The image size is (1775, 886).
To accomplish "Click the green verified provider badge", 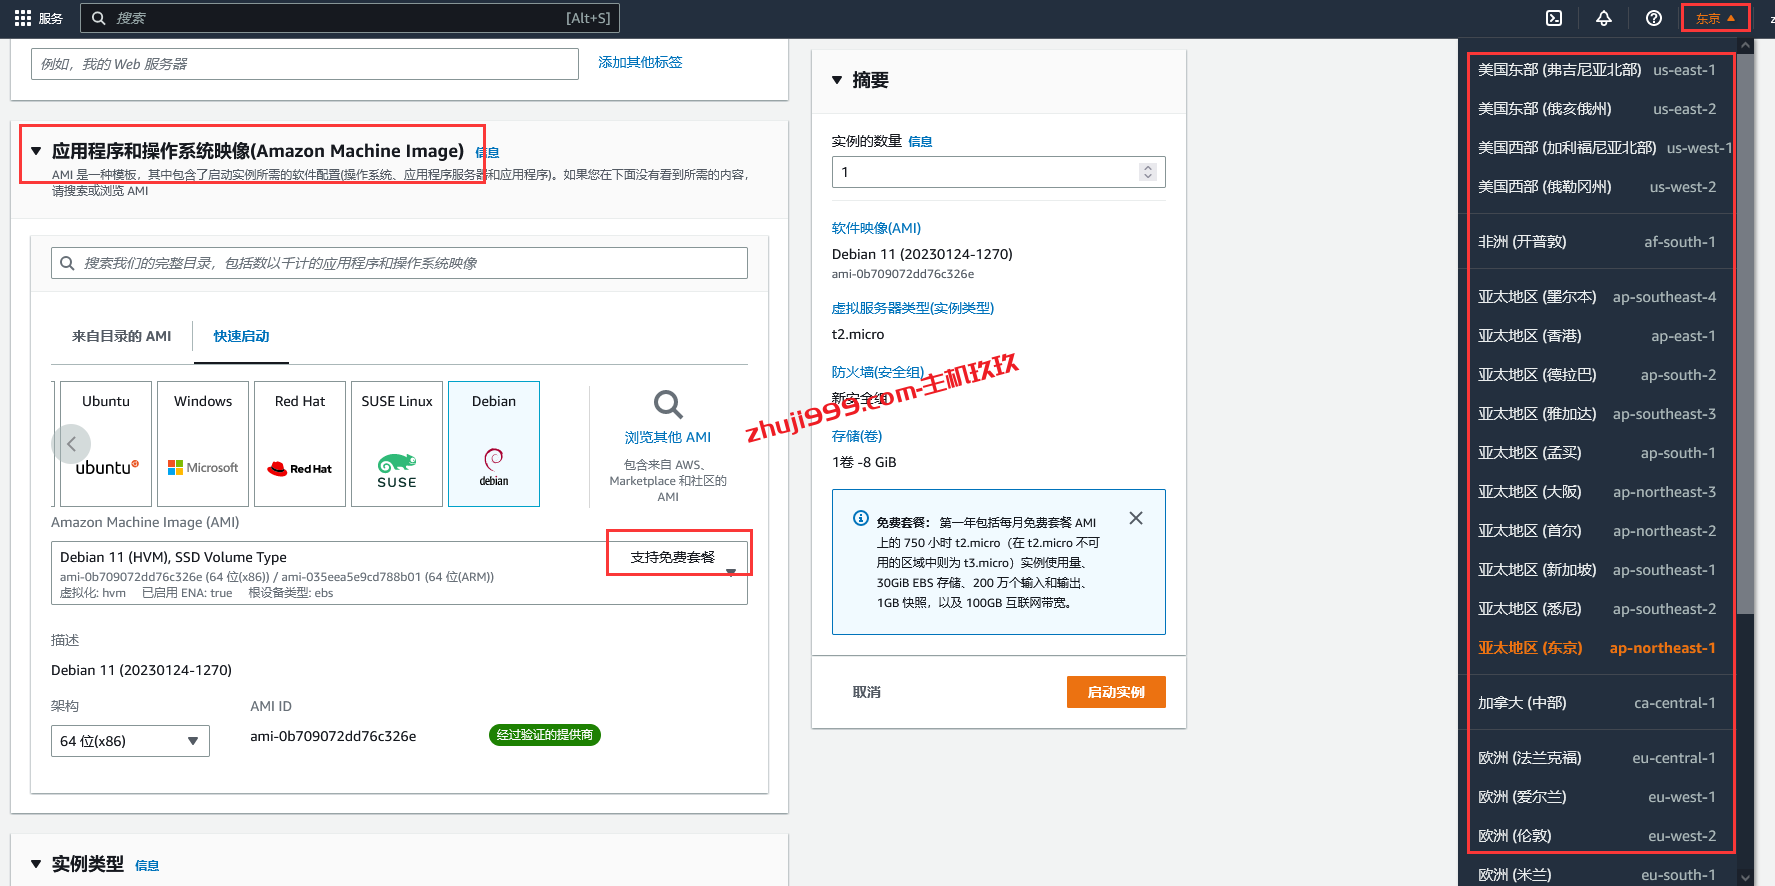I will click(545, 735).
